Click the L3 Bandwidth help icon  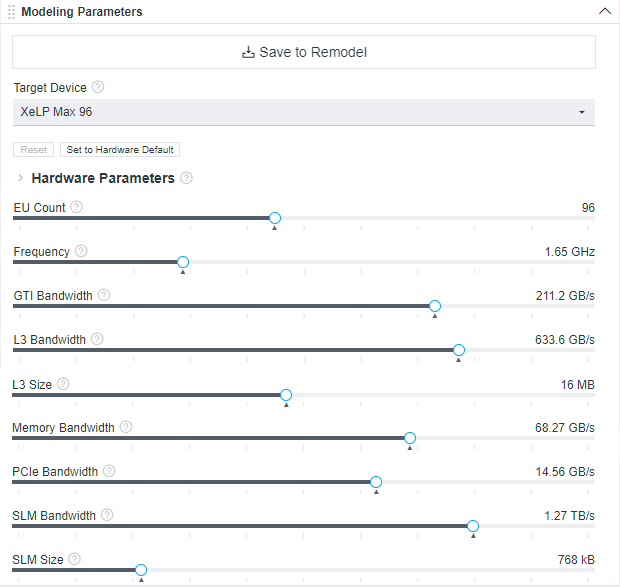tap(97, 340)
